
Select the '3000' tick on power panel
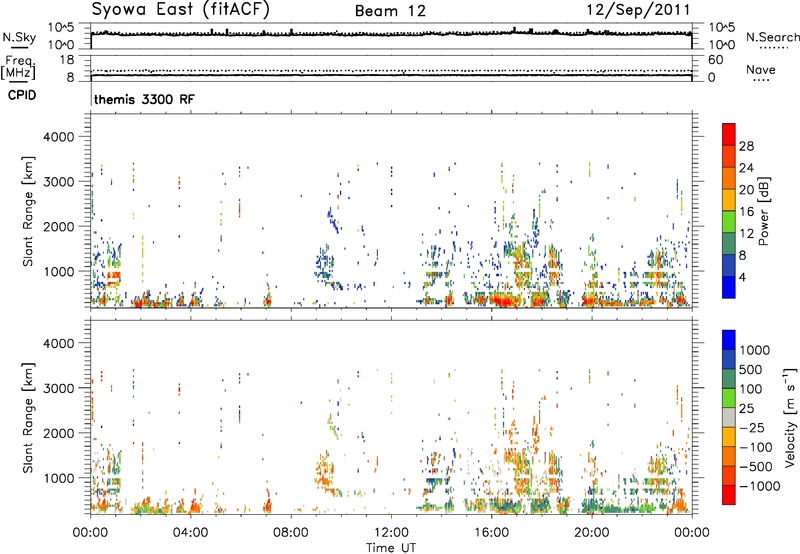coord(58,182)
